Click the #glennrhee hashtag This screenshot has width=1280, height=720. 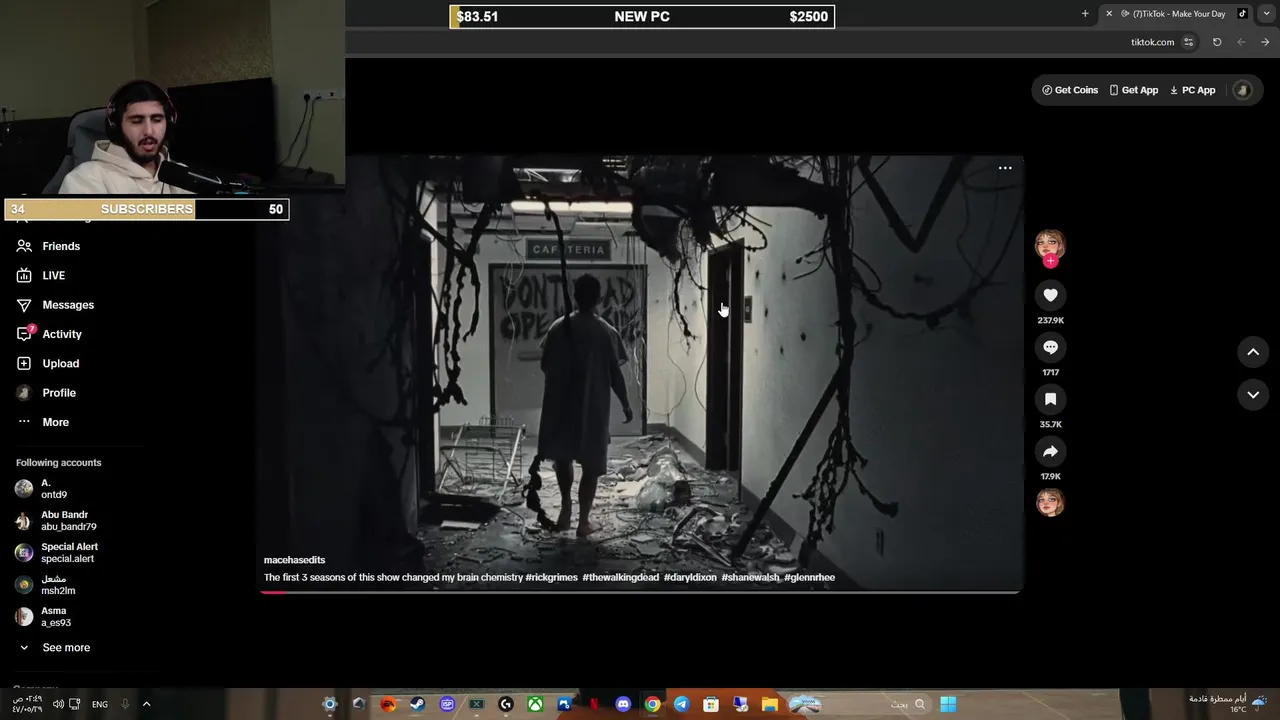click(809, 577)
